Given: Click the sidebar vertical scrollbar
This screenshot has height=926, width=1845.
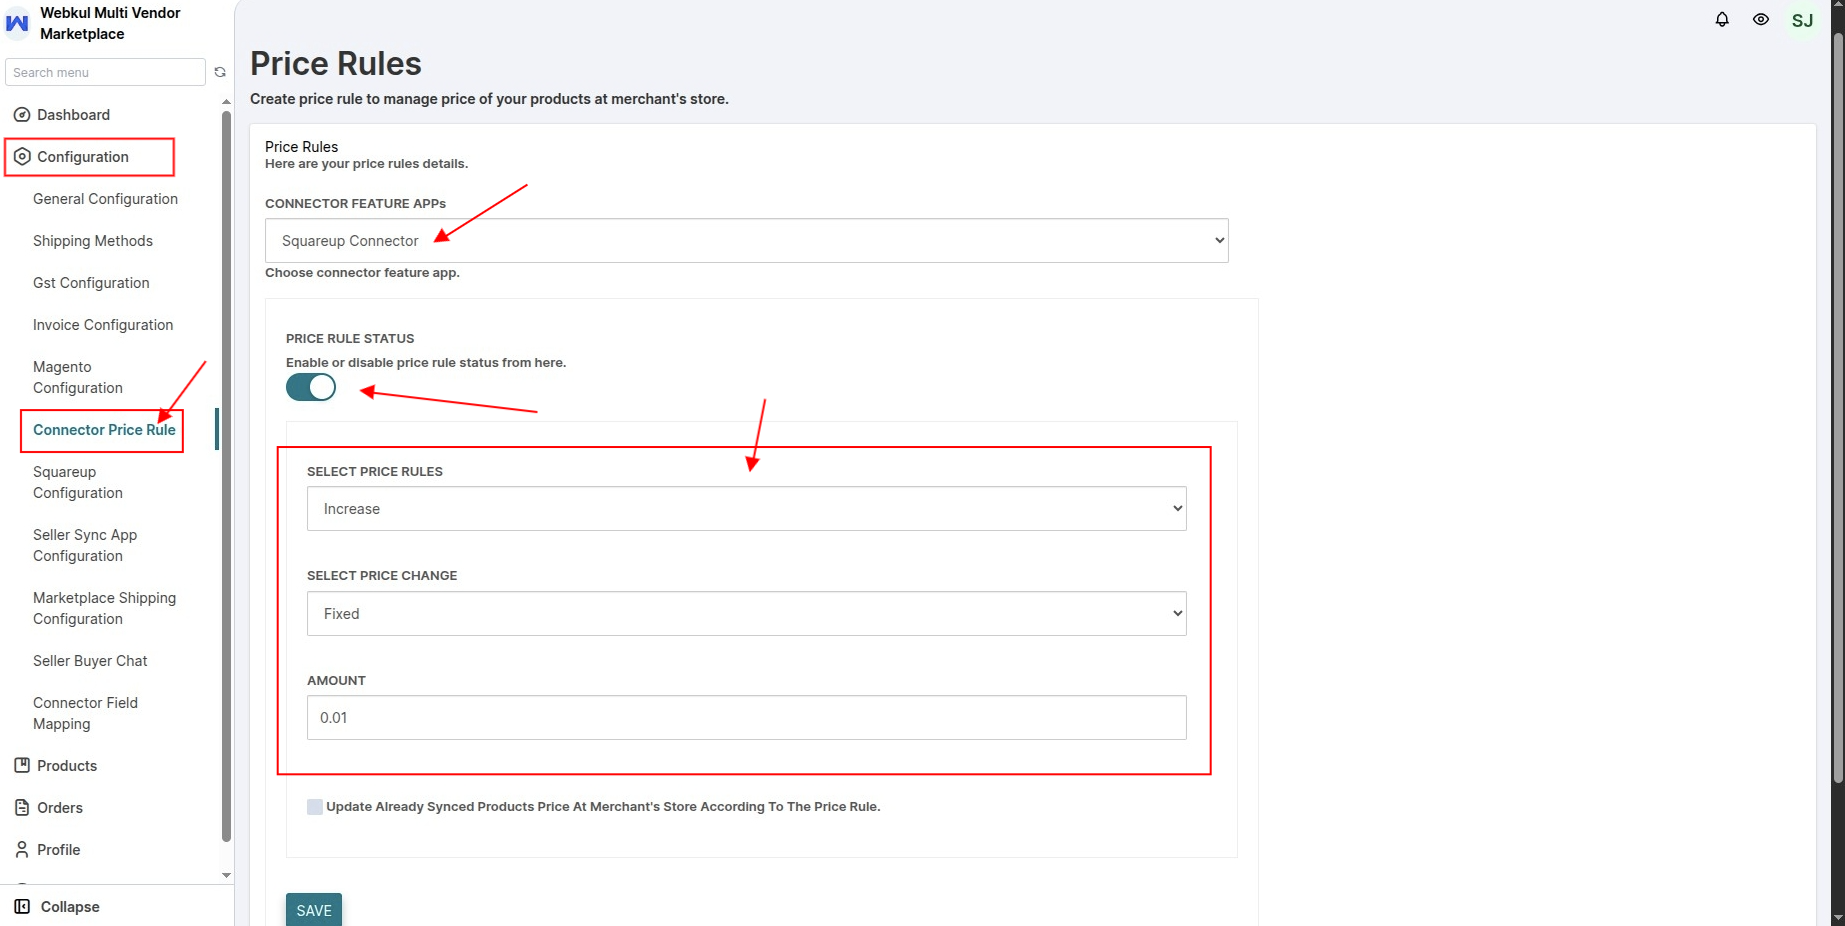Looking at the screenshot, I should (226, 475).
